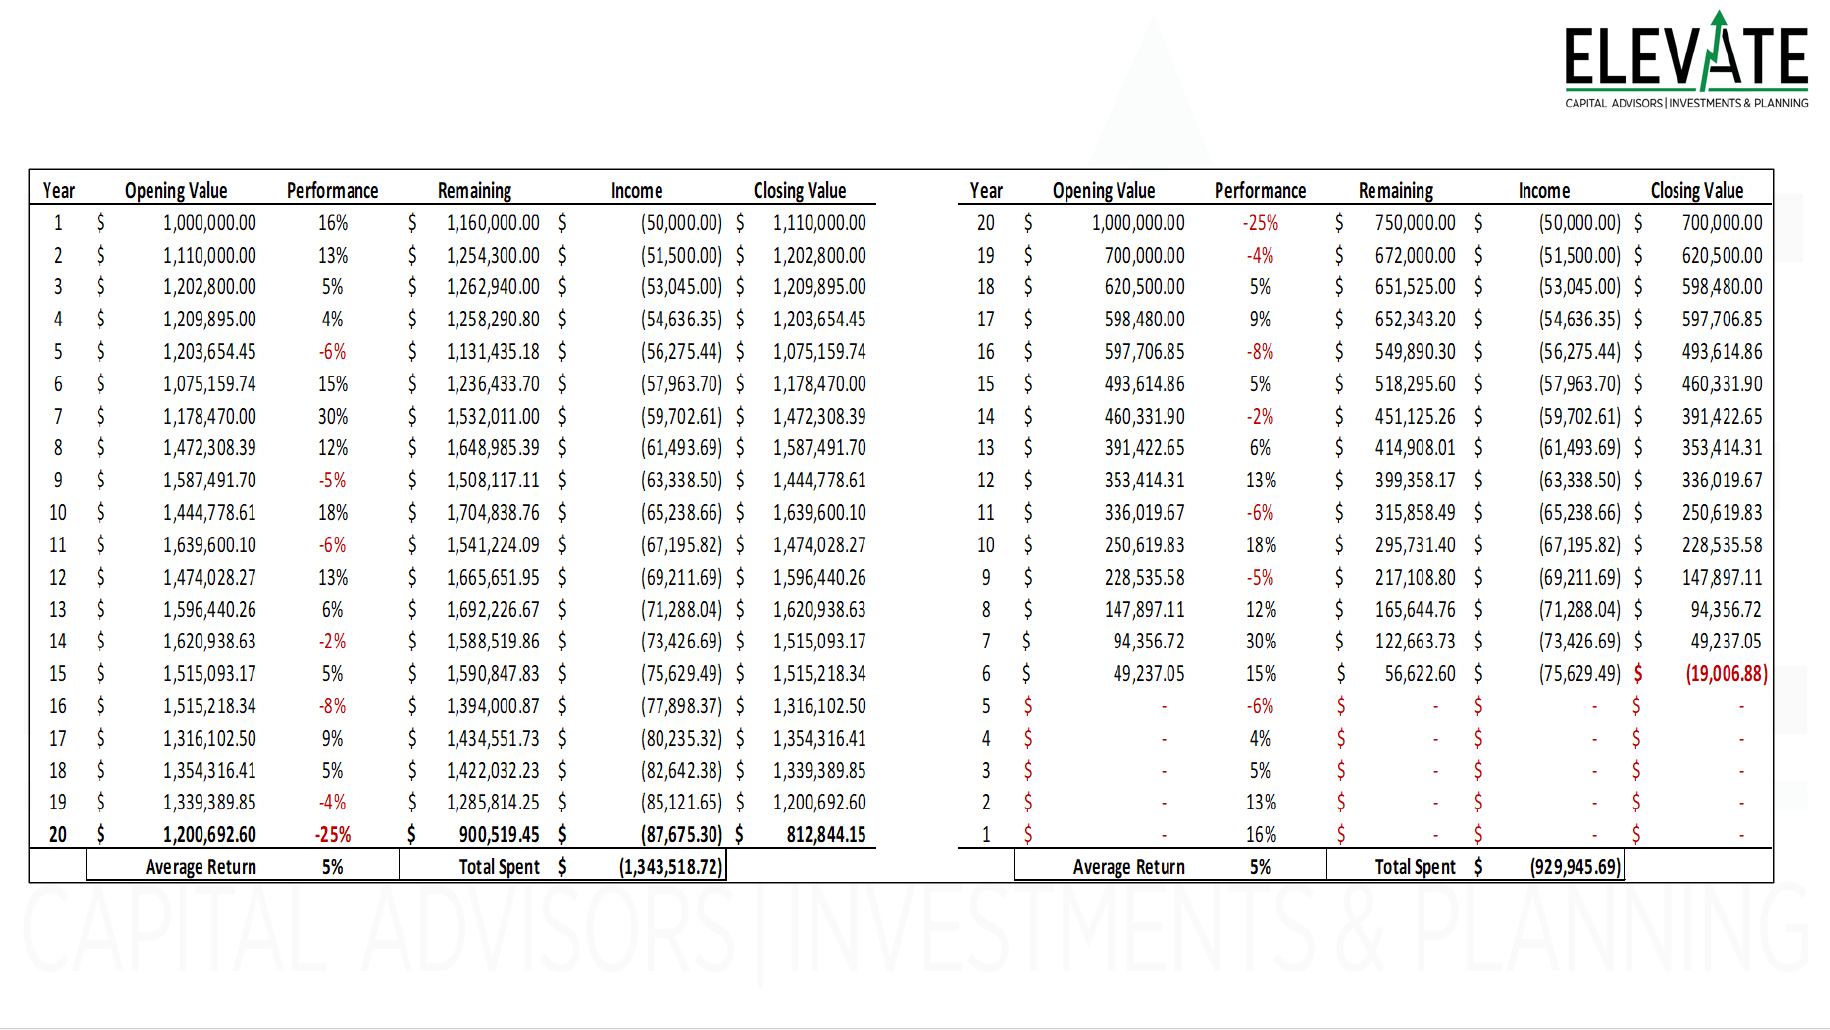Click bold closing value 812,844.15
1830x1030 pixels.
[x=826, y=835]
